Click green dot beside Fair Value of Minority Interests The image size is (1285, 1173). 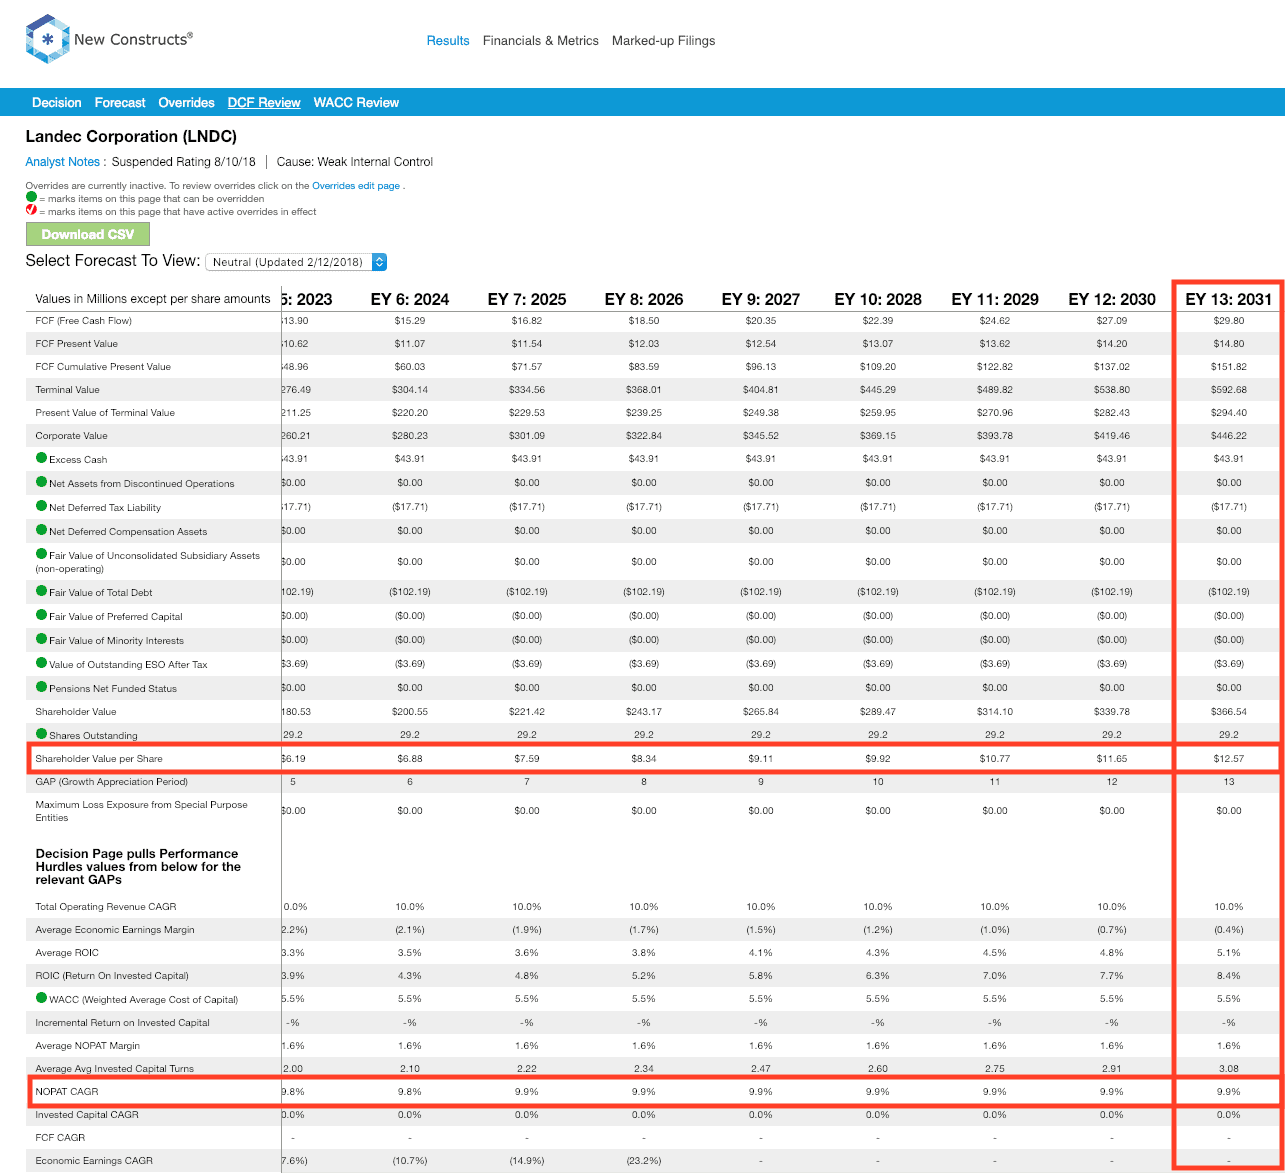[42, 640]
